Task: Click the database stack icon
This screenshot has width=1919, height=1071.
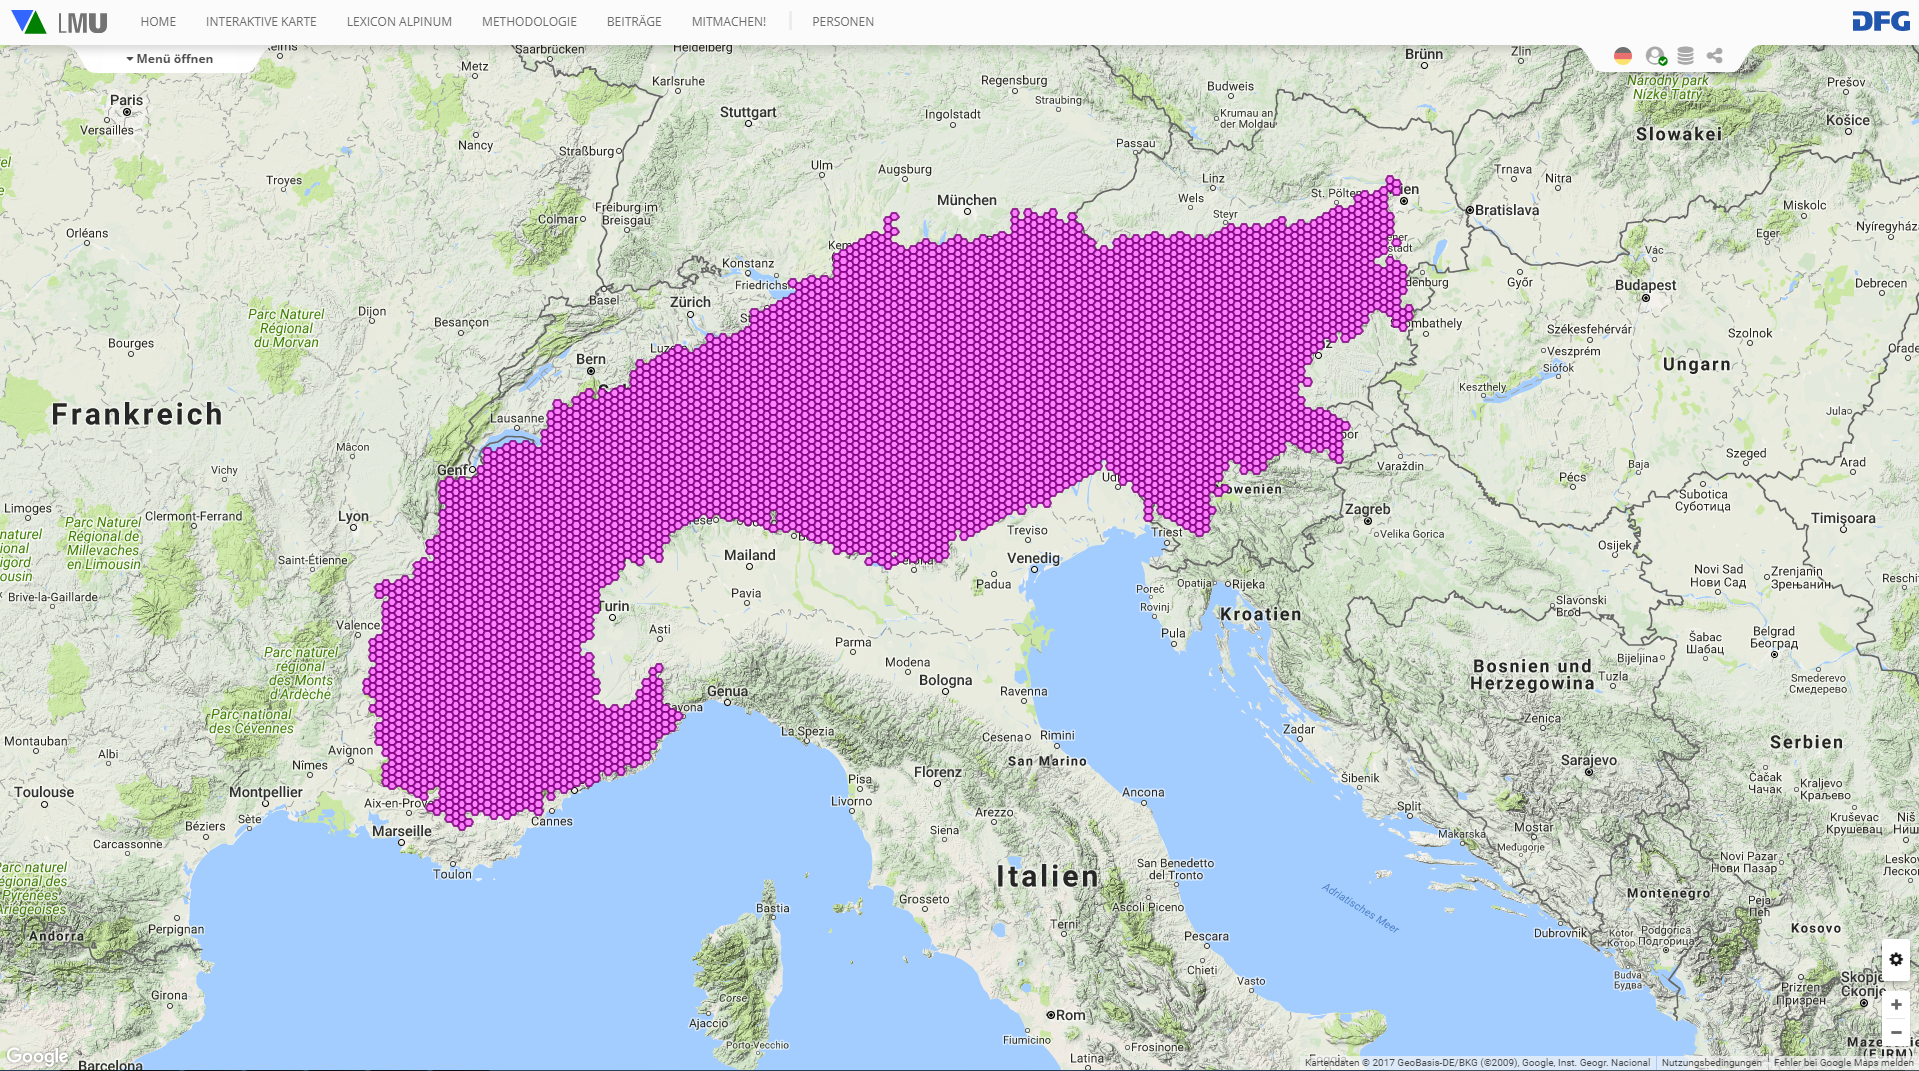Action: pyautogui.click(x=1685, y=56)
